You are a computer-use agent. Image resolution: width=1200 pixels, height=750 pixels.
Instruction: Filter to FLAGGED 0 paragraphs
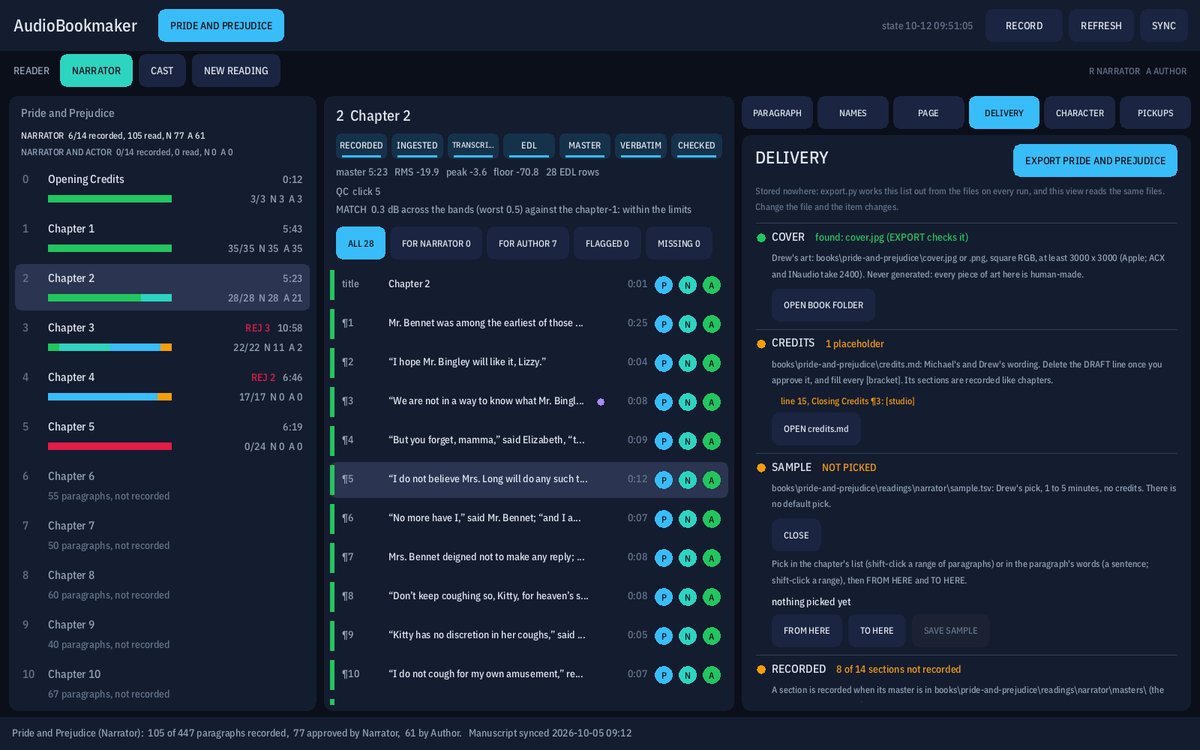607,243
